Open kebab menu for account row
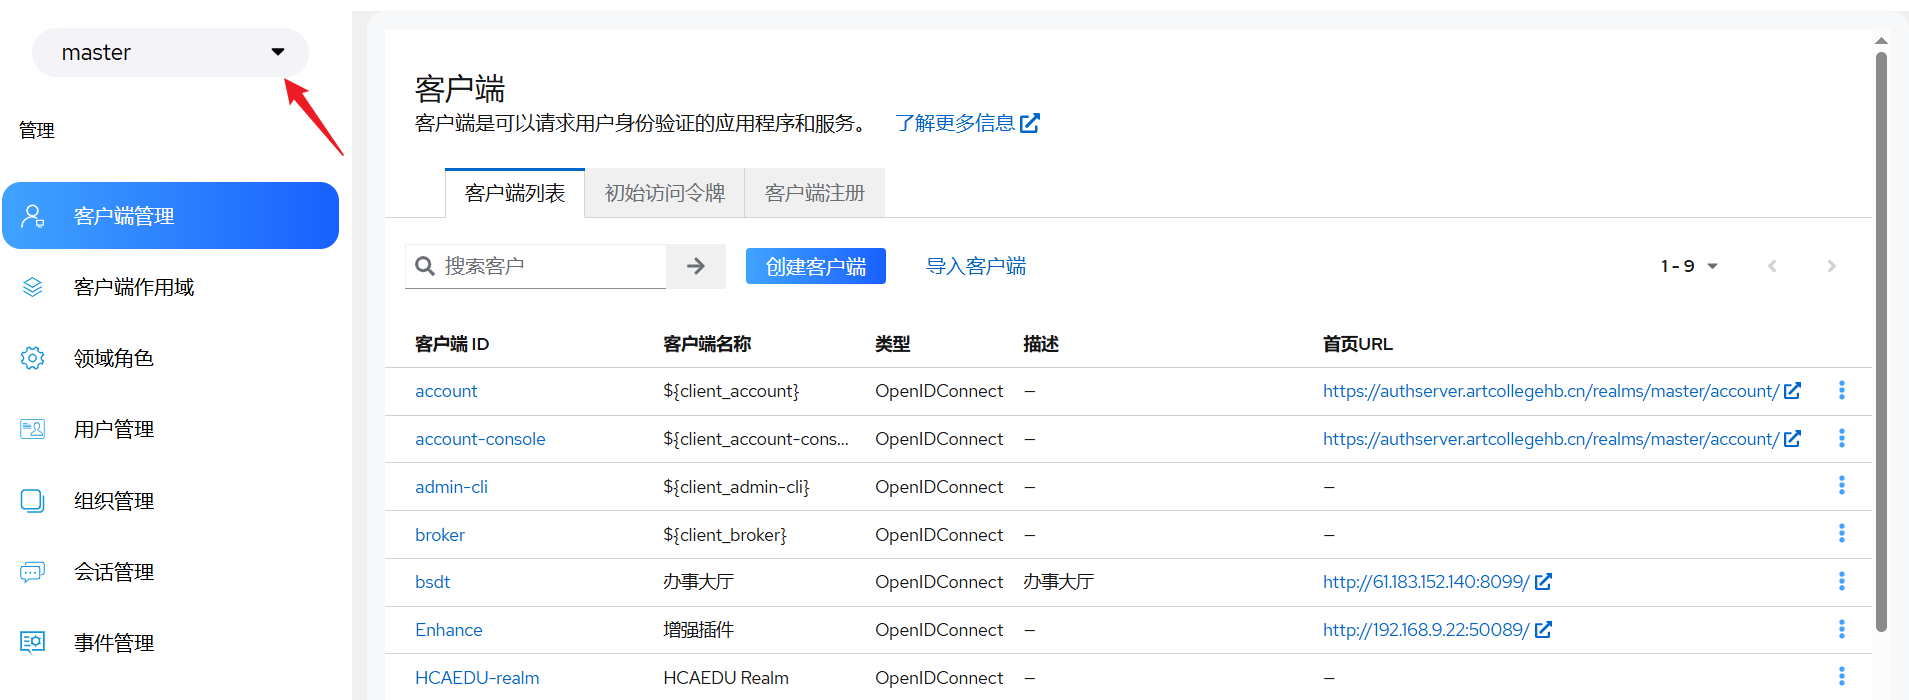Viewport: 1909px width, 700px height. tap(1841, 391)
